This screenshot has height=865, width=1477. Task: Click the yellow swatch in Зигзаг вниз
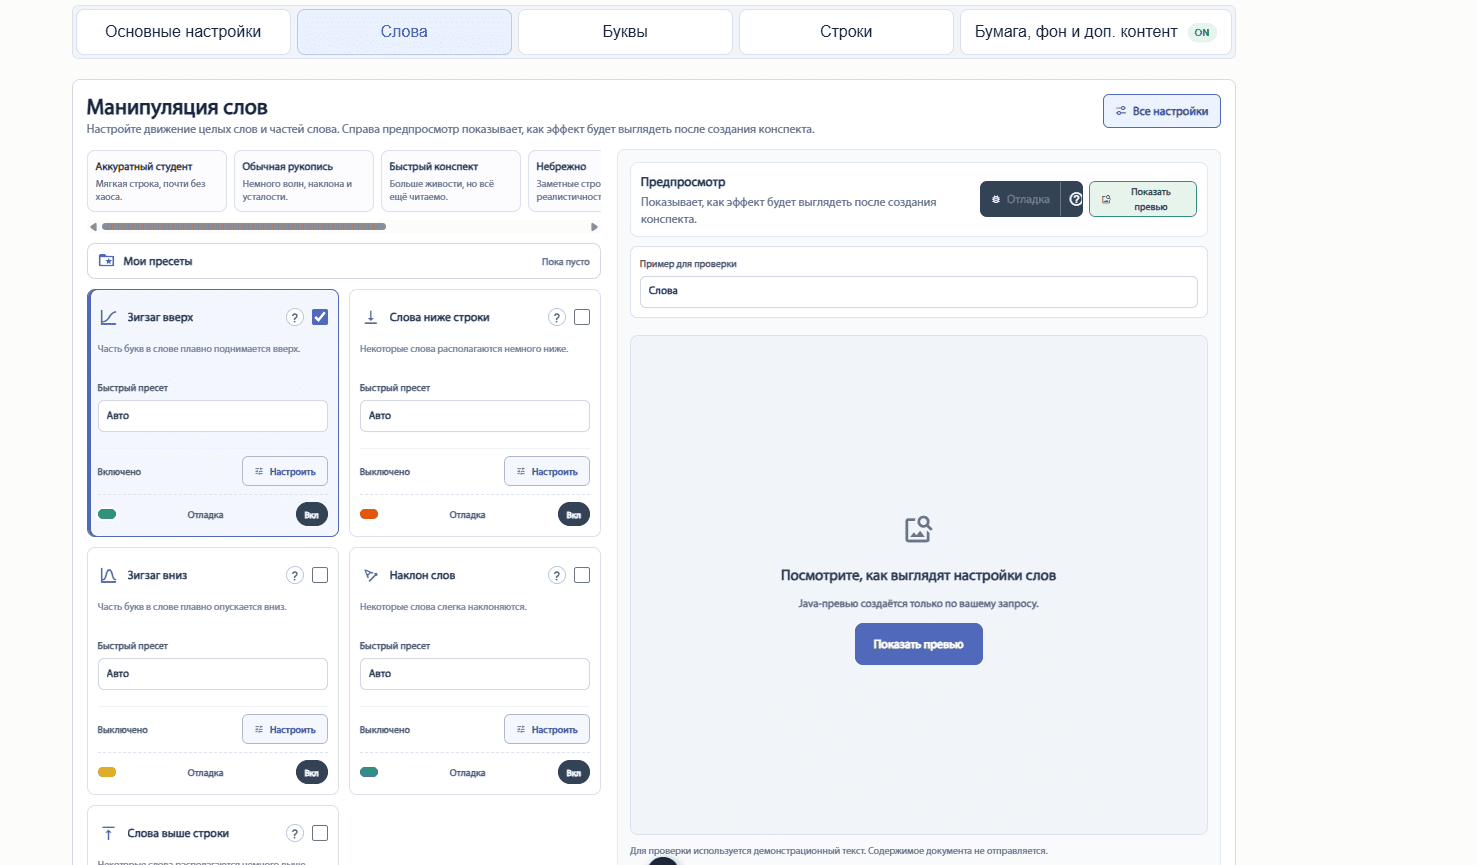pos(107,772)
